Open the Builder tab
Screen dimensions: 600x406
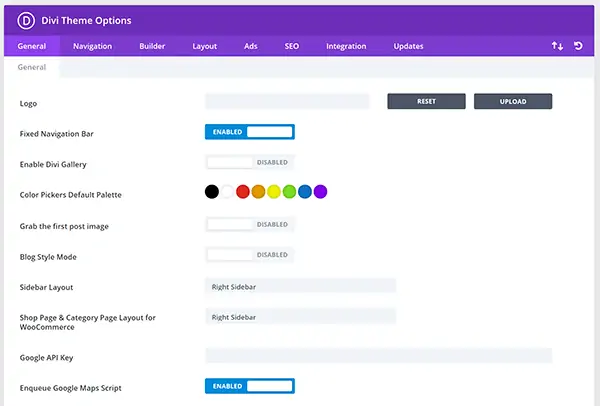click(x=152, y=46)
